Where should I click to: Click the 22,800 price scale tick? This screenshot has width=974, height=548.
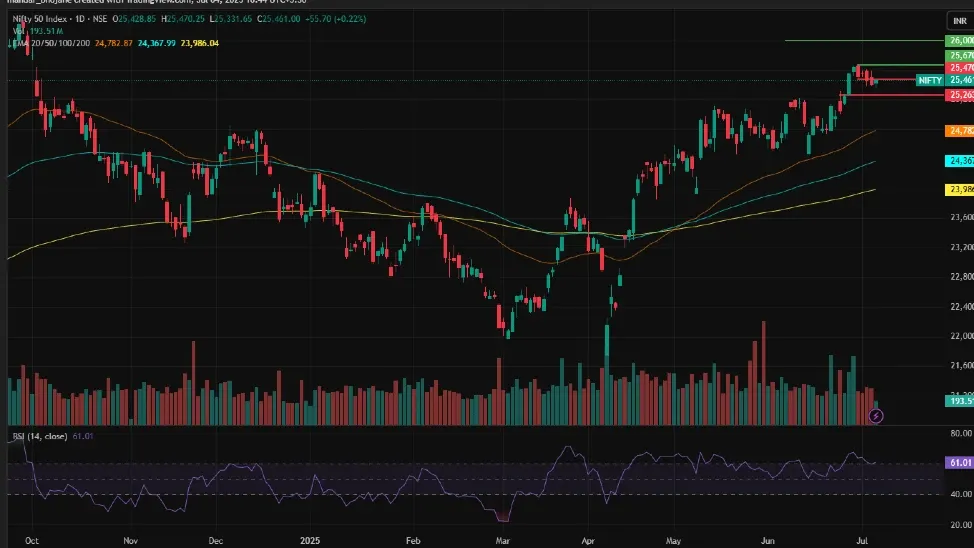click(962, 276)
